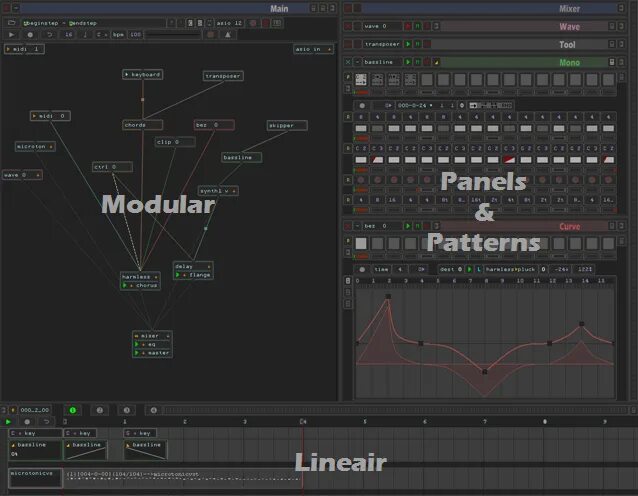Viewport: 638px width, 496px height.
Task: Select the harmless synth module
Action: [x=140, y=277]
